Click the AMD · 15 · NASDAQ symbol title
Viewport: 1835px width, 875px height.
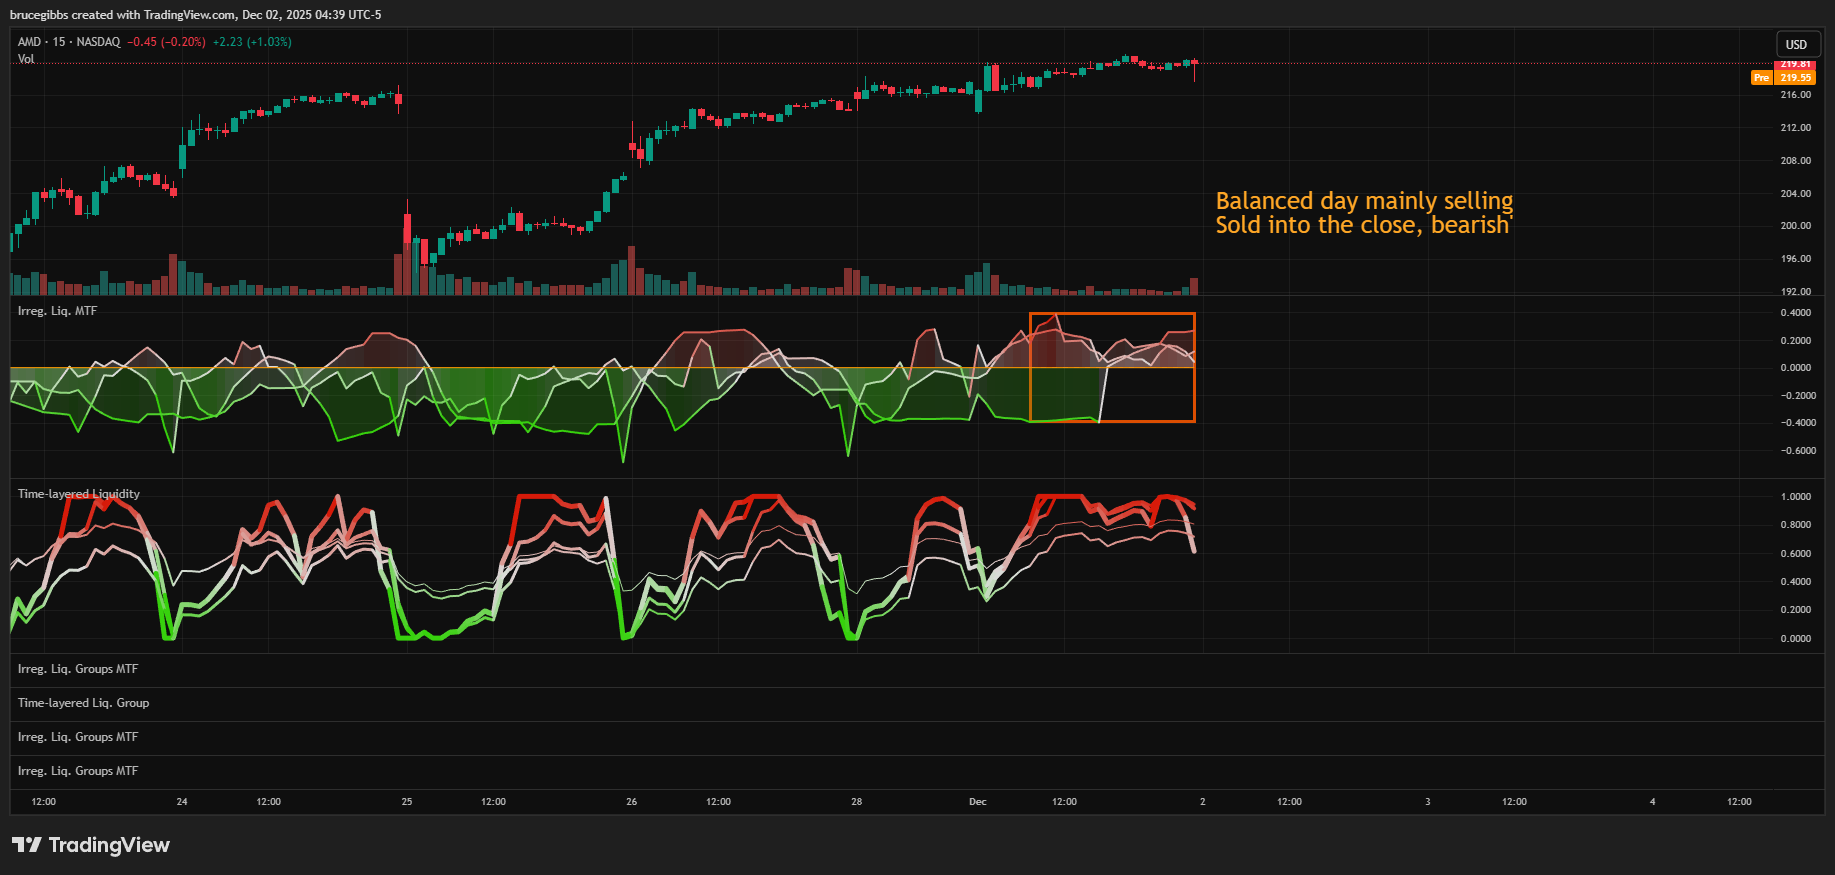pyautogui.click(x=69, y=42)
